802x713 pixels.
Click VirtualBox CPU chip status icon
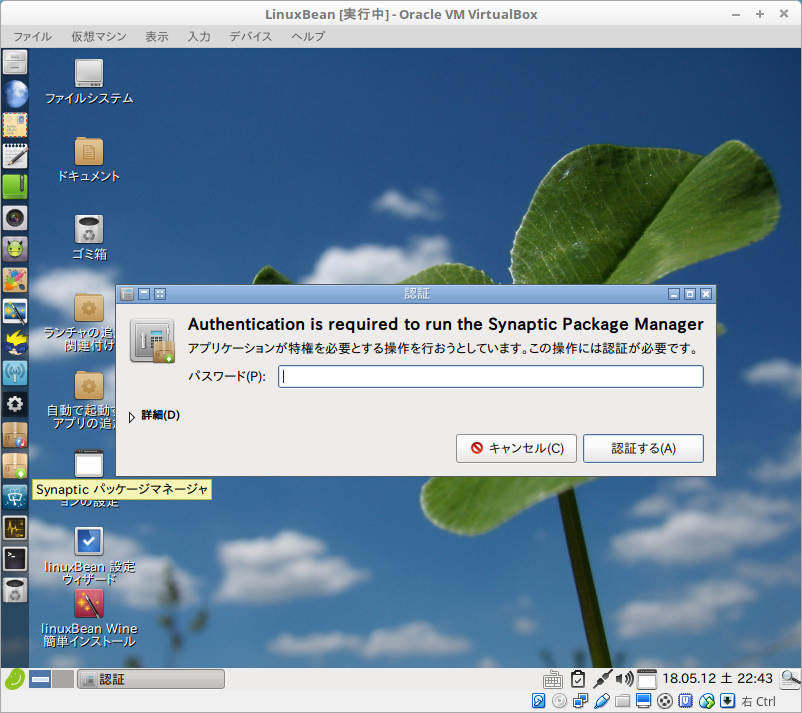pyautogui.click(x=685, y=701)
